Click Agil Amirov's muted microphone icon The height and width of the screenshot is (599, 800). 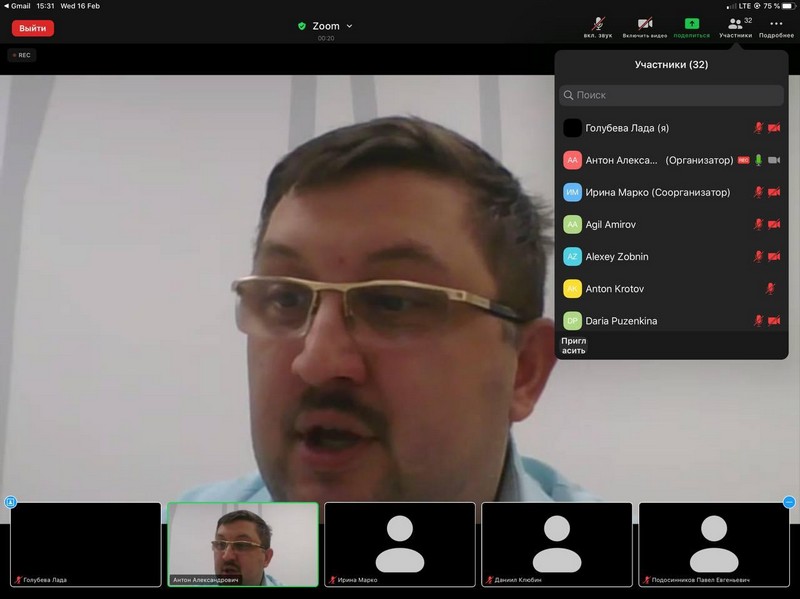coord(758,224)
